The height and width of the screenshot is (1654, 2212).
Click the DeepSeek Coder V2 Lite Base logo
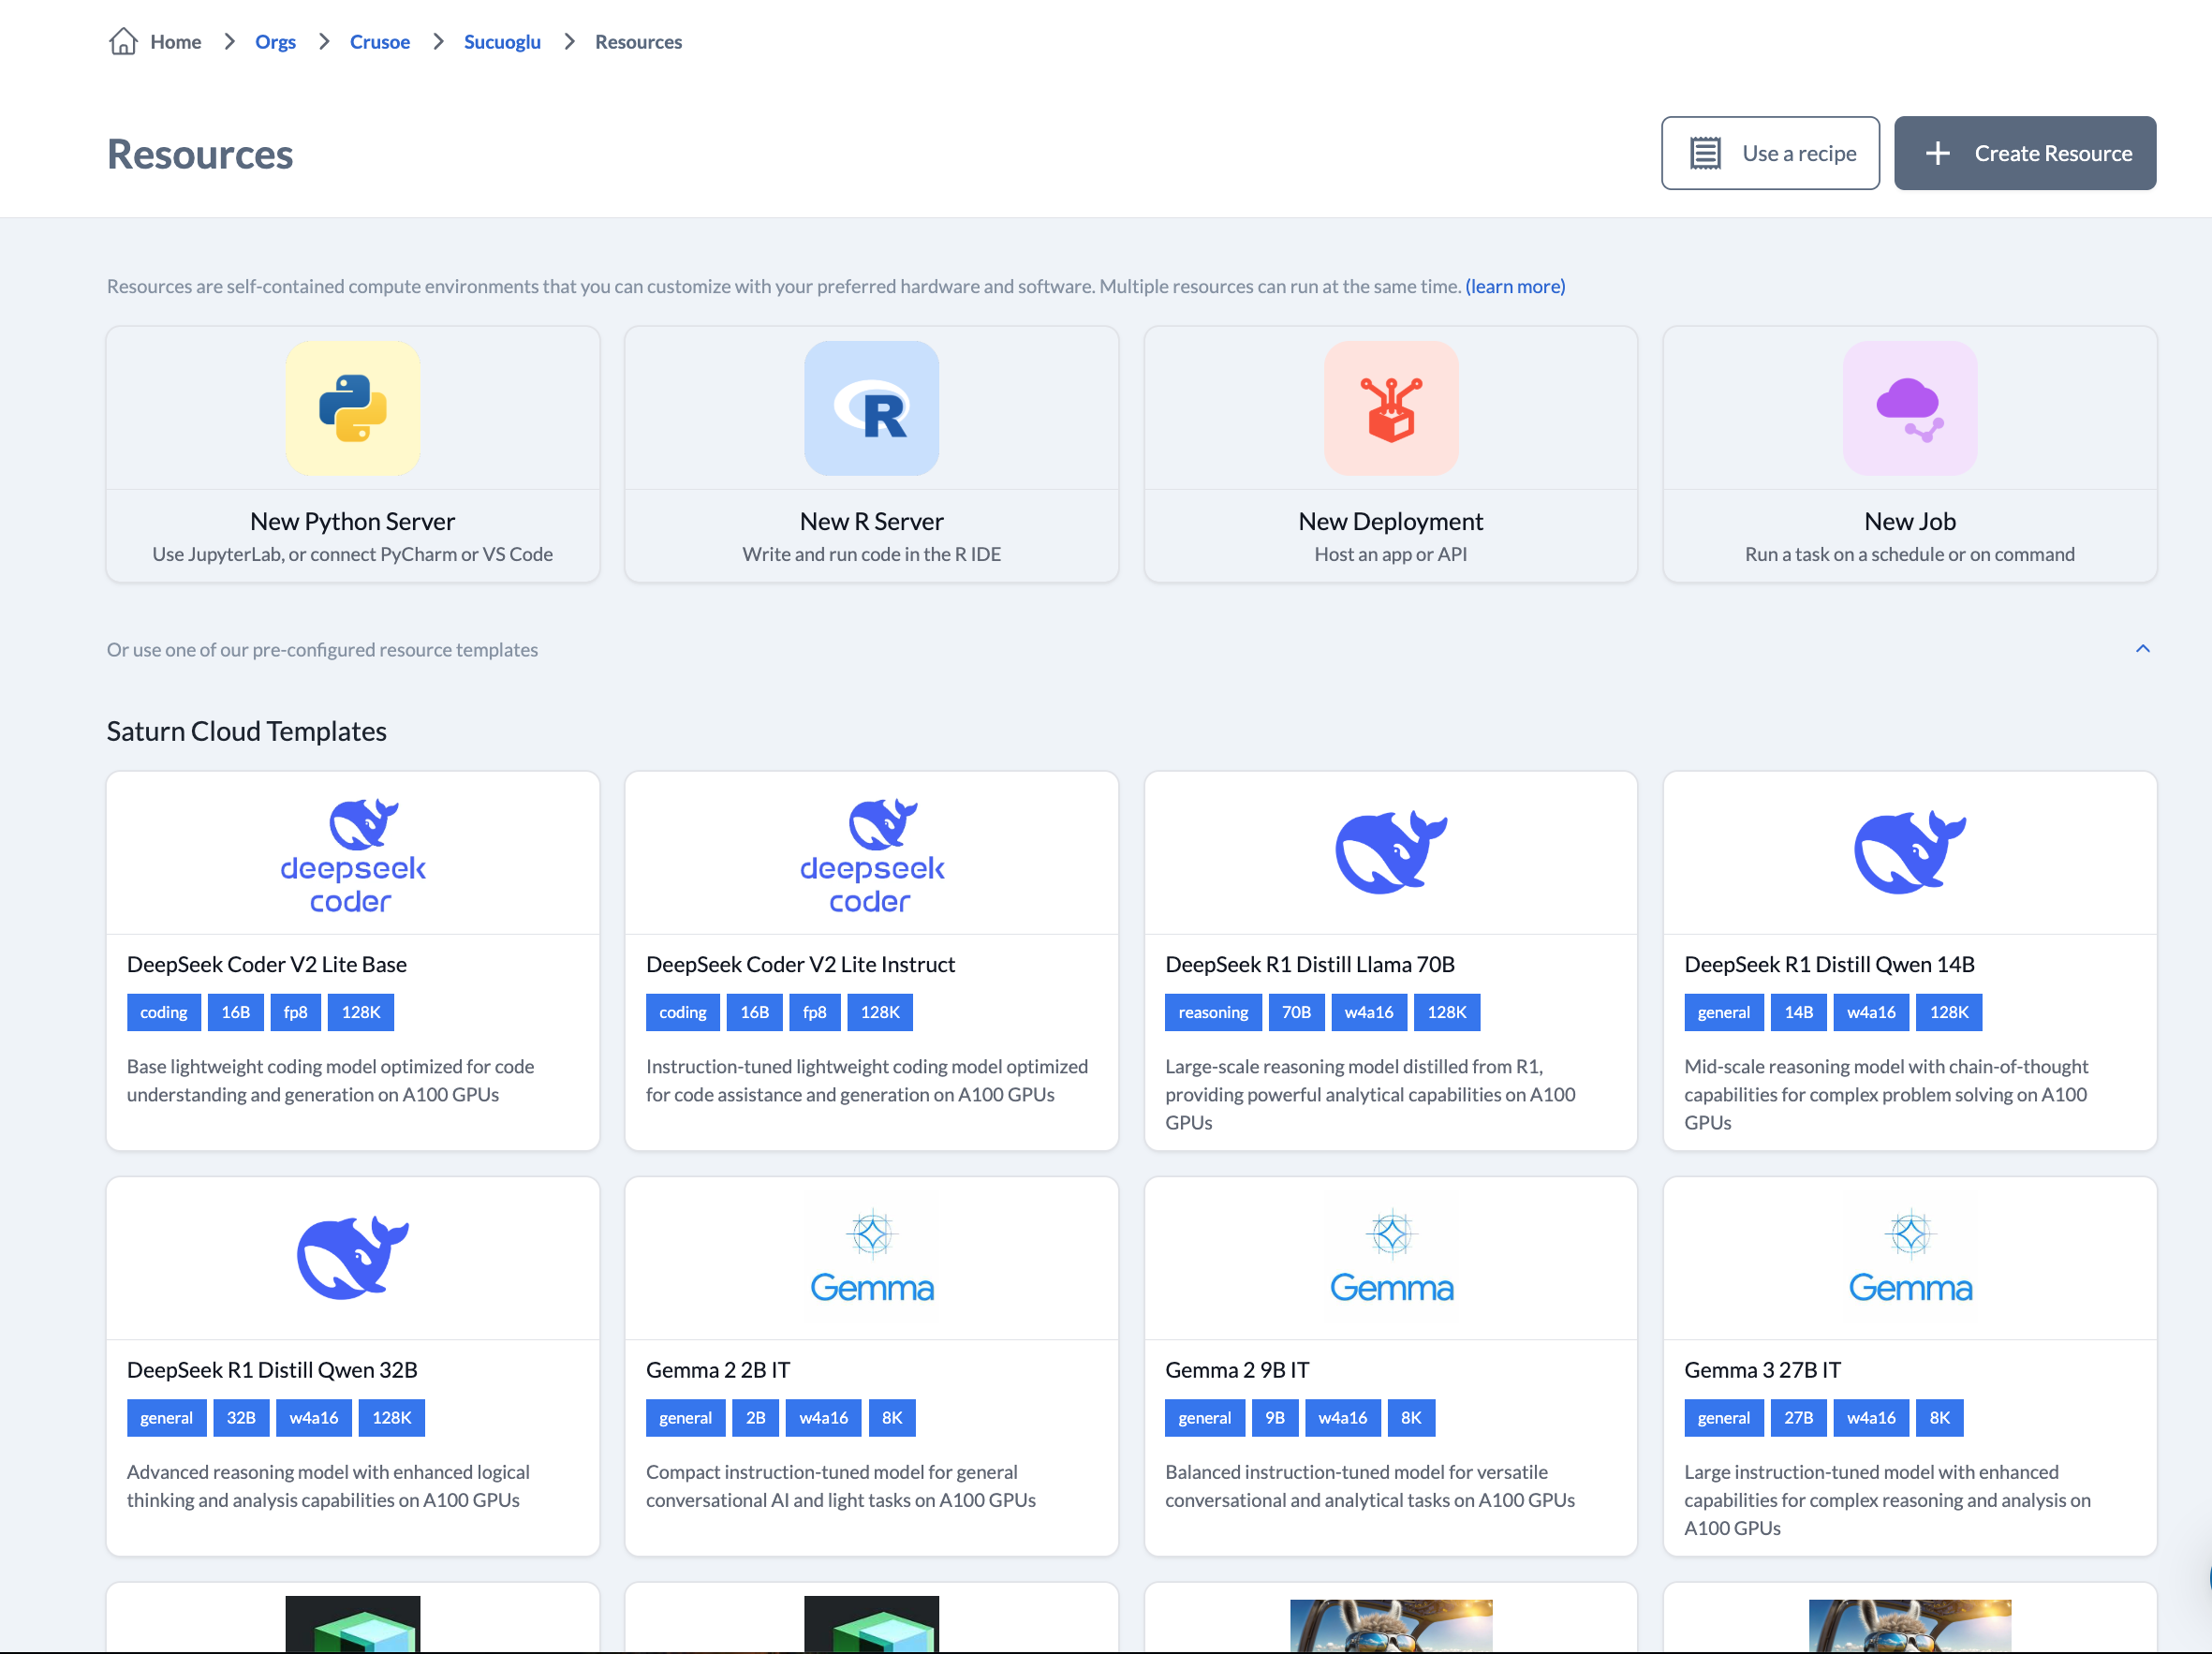(x=352, y=855)
